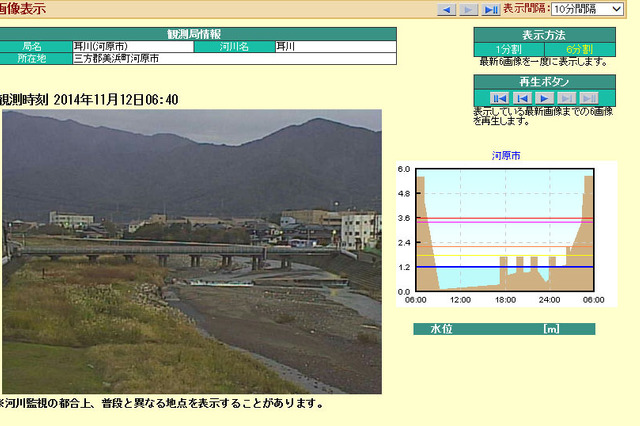Click the 河原市 water level graph

point(507,234)
